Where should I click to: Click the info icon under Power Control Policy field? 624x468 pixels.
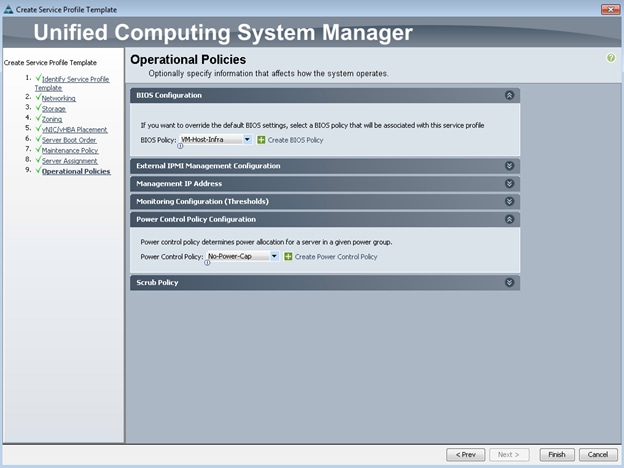207,263
